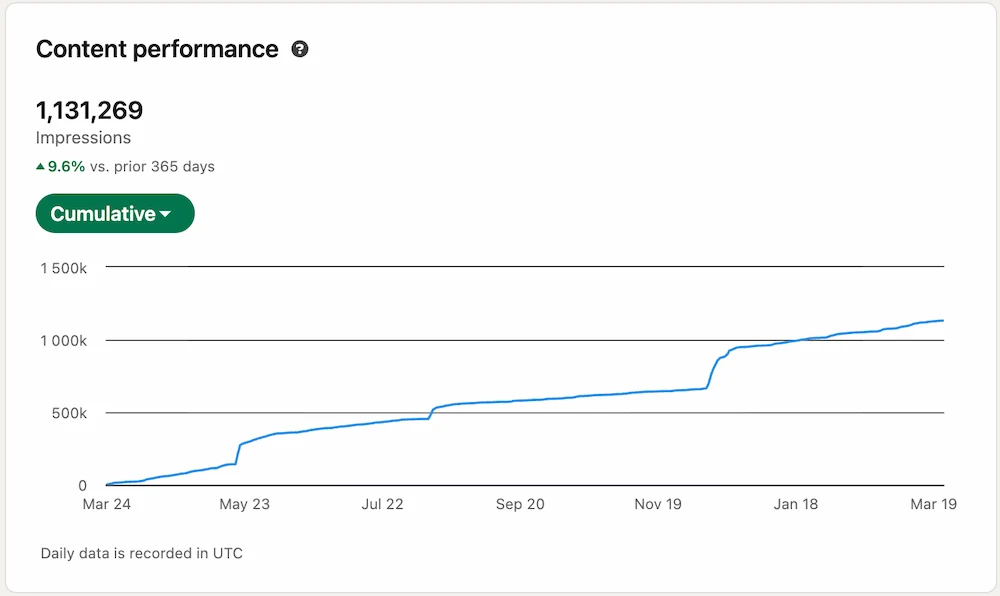Click the Mar 24 axis label
This screenshot has height=596, width=1000.
point(106,504)
